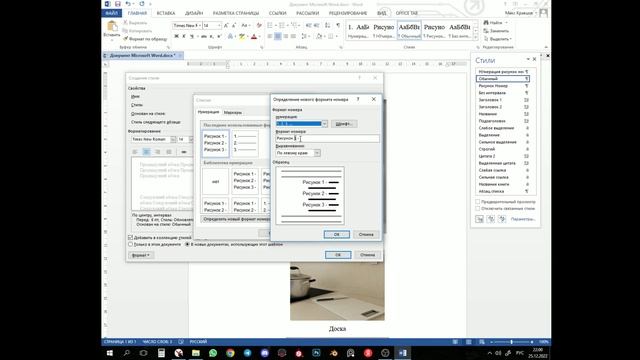640x360 pixels.
Task: Click the Параметры... link in Styles pane
Action: (523, 219)
